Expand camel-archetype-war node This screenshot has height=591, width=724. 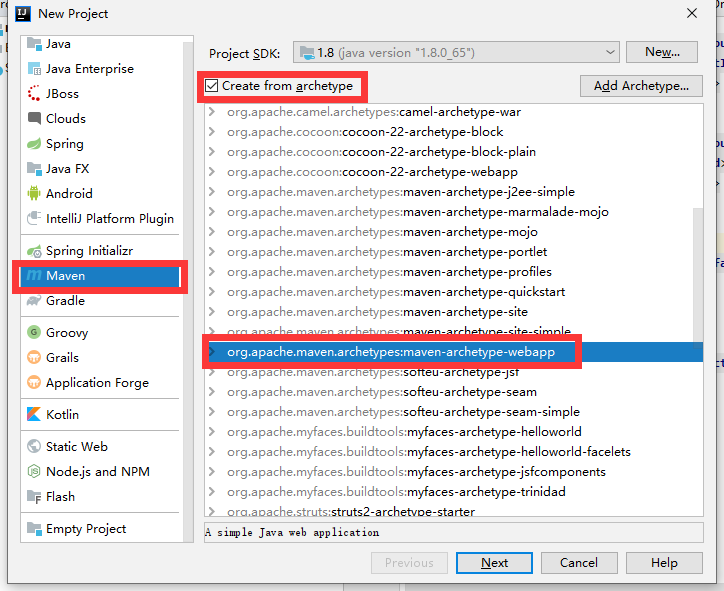[212, 112]
